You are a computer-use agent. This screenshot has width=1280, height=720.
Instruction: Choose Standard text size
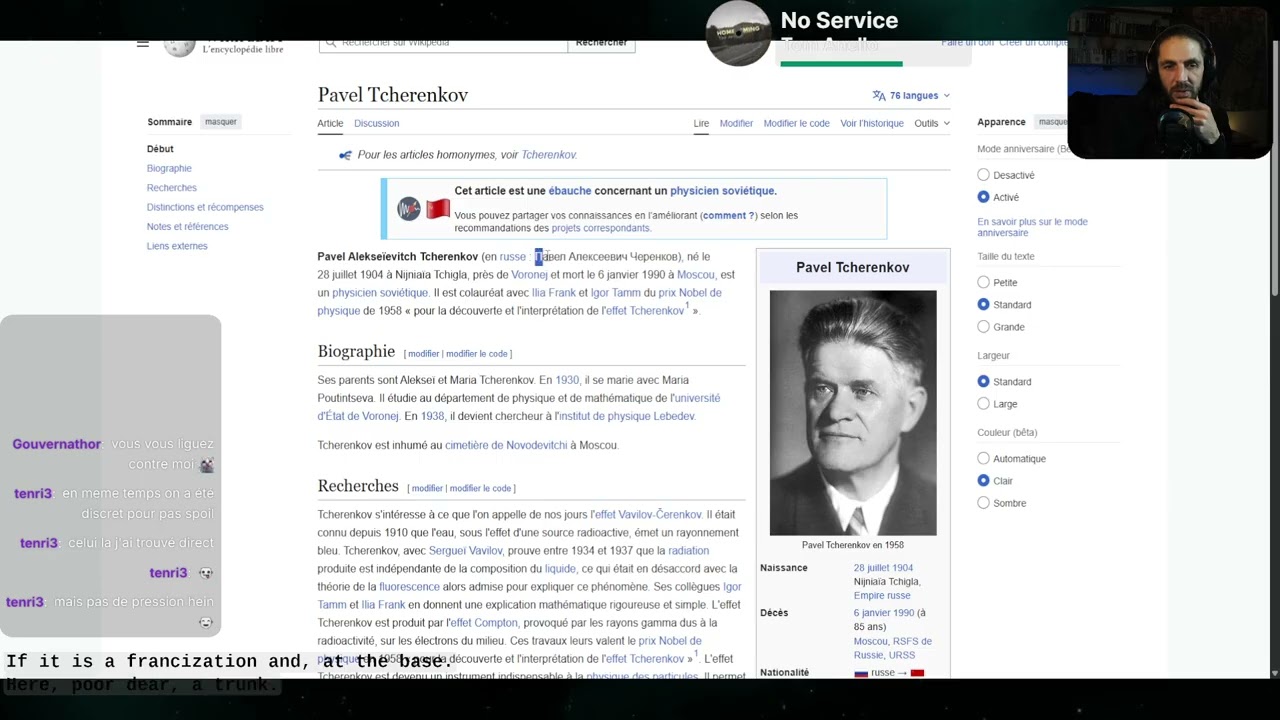[984, 304]
